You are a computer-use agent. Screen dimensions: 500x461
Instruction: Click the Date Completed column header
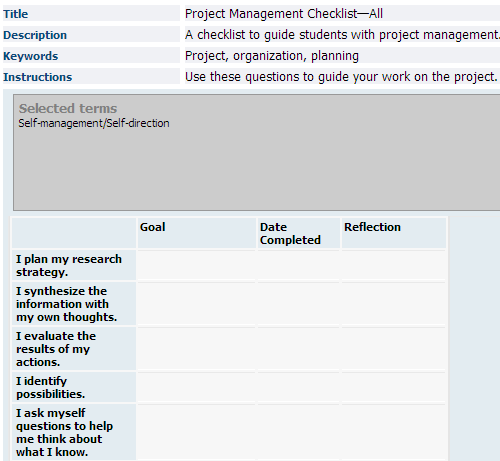pos(298,233)
